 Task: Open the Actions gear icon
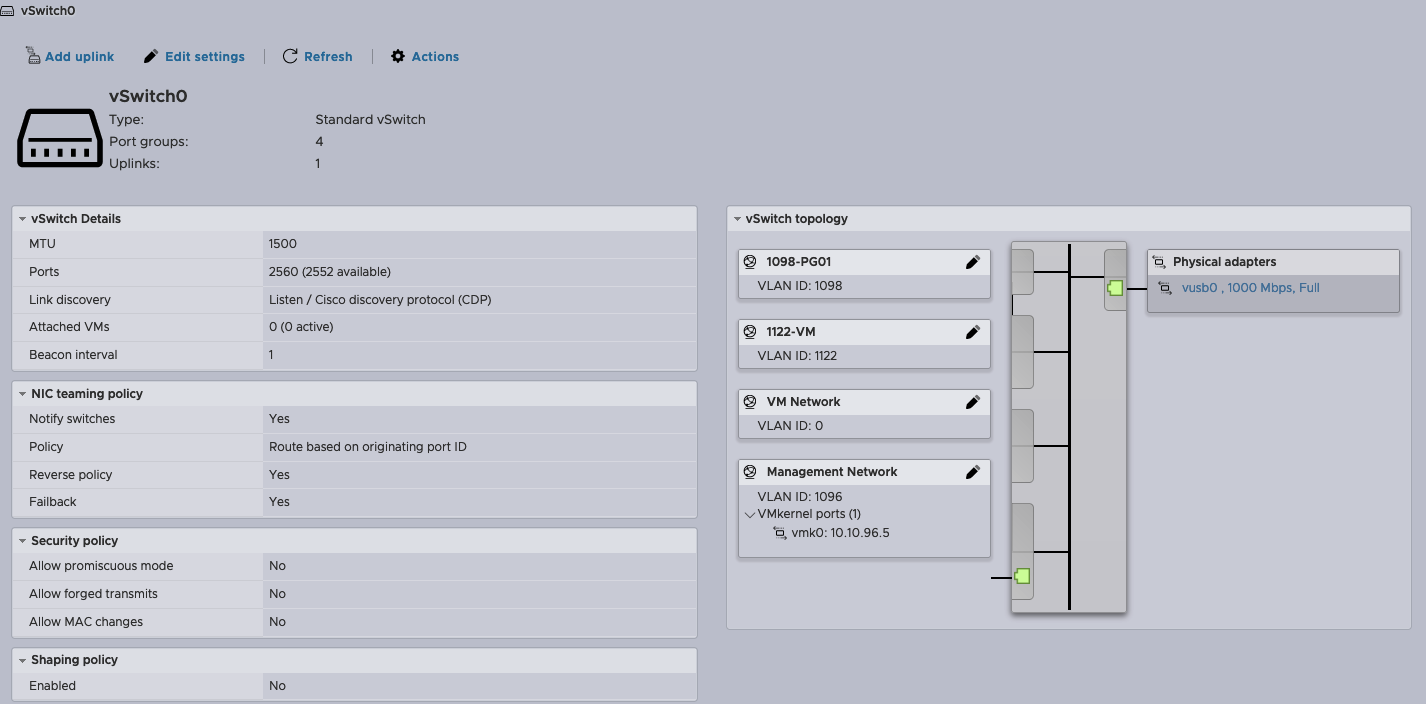pyautogui.click(x=396, y=56)
